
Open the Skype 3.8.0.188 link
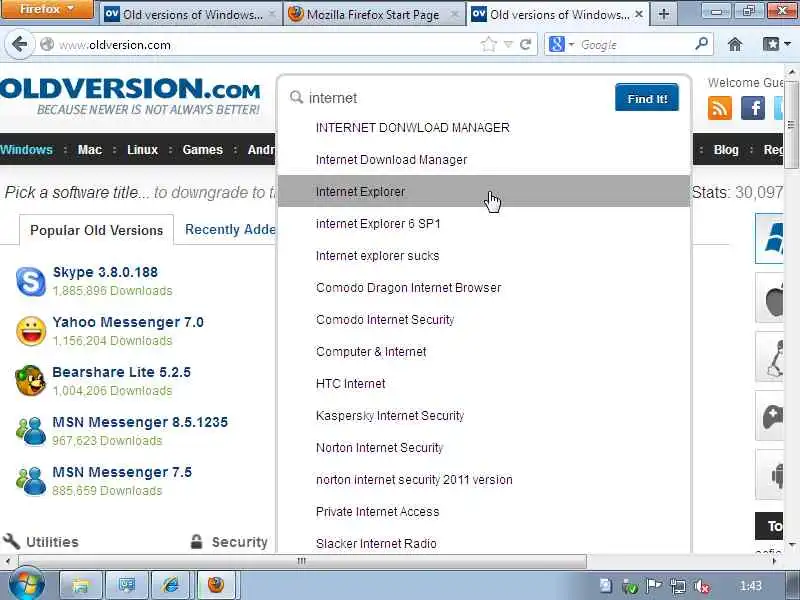coord(105,272)
